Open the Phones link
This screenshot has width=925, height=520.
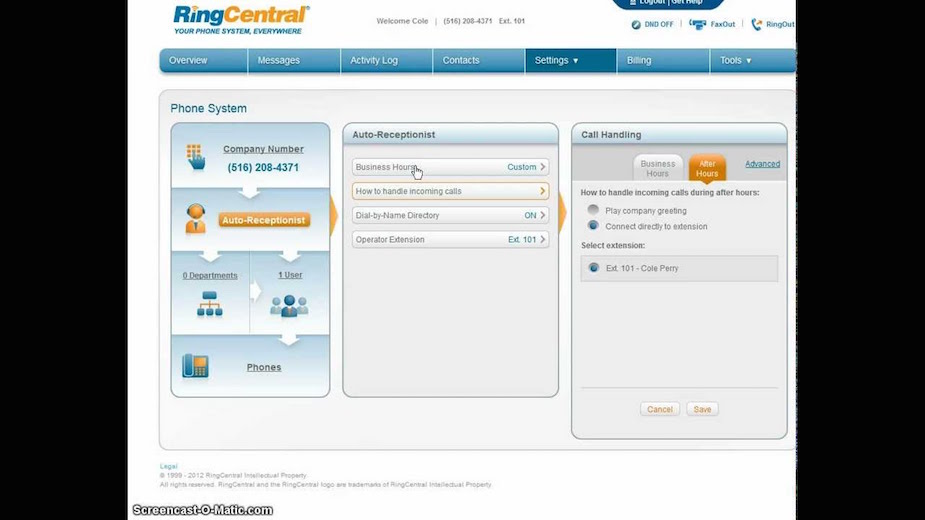(x=264, y=367)
